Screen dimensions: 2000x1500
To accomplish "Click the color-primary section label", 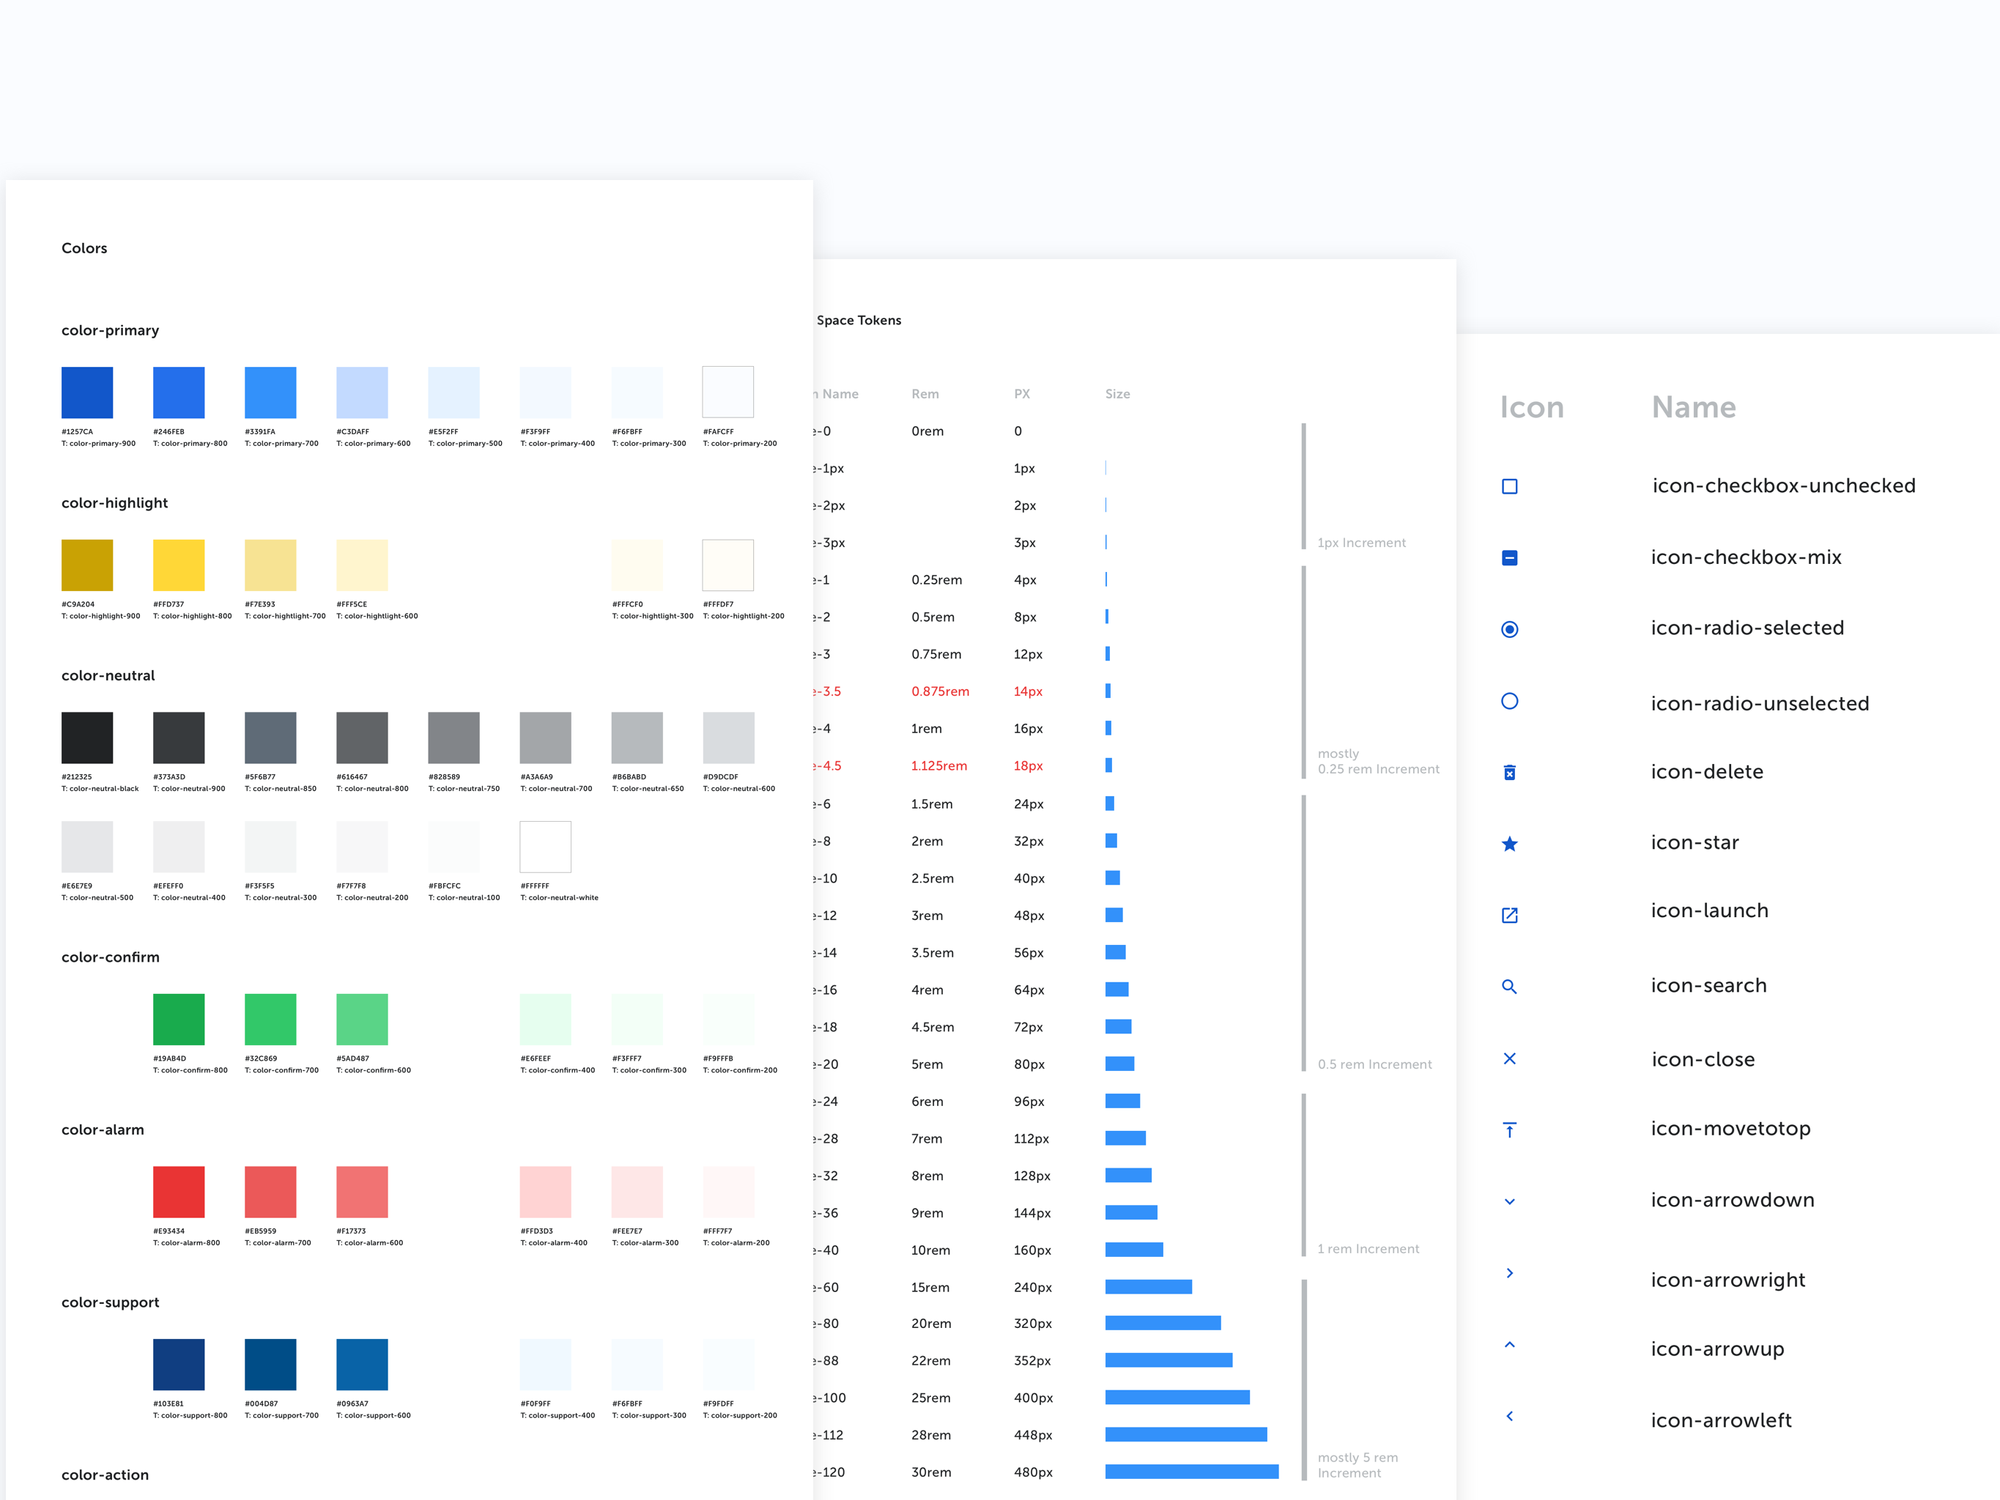I will (110, 330).
